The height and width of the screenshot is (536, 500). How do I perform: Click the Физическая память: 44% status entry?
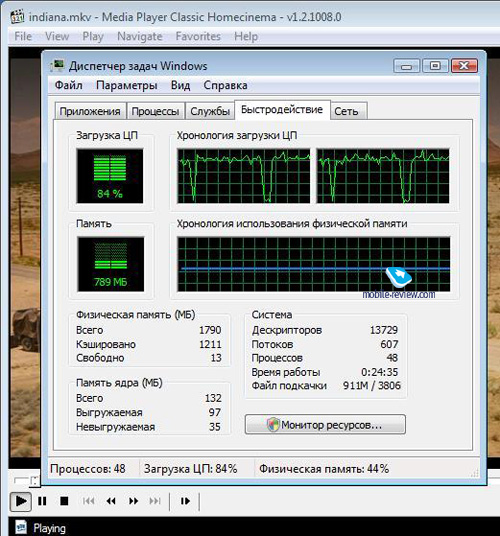[324, 469]
